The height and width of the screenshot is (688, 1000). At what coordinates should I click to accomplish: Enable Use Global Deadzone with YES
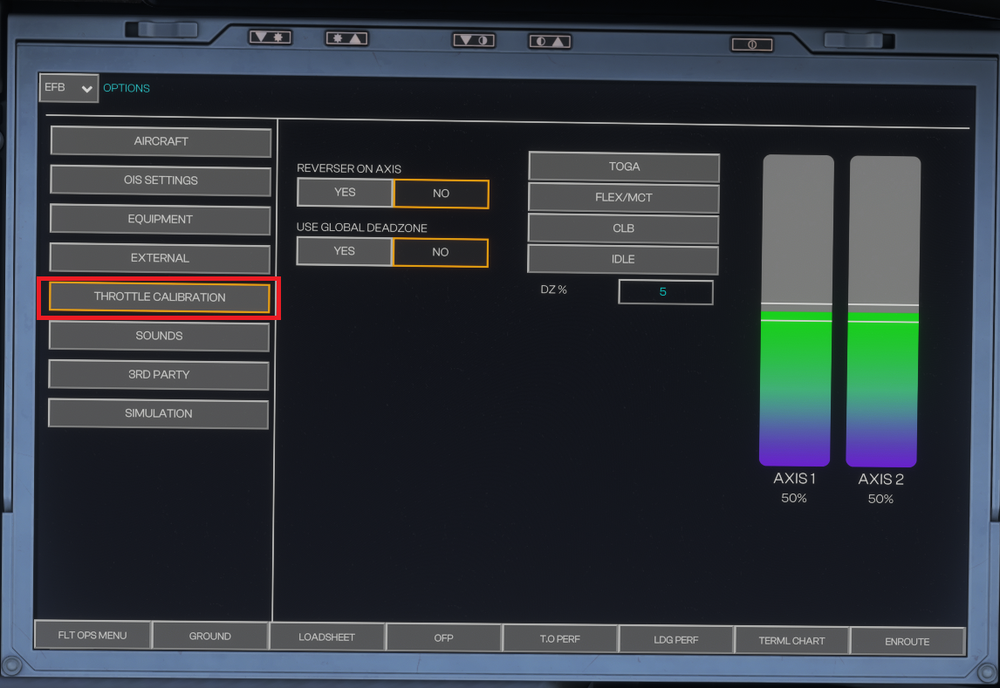tap(345, 252)
